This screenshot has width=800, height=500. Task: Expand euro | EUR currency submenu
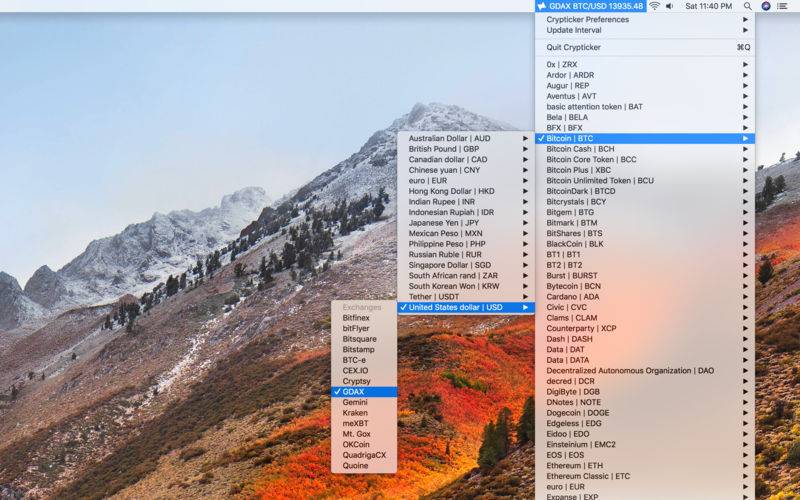[x=466, y=181]
